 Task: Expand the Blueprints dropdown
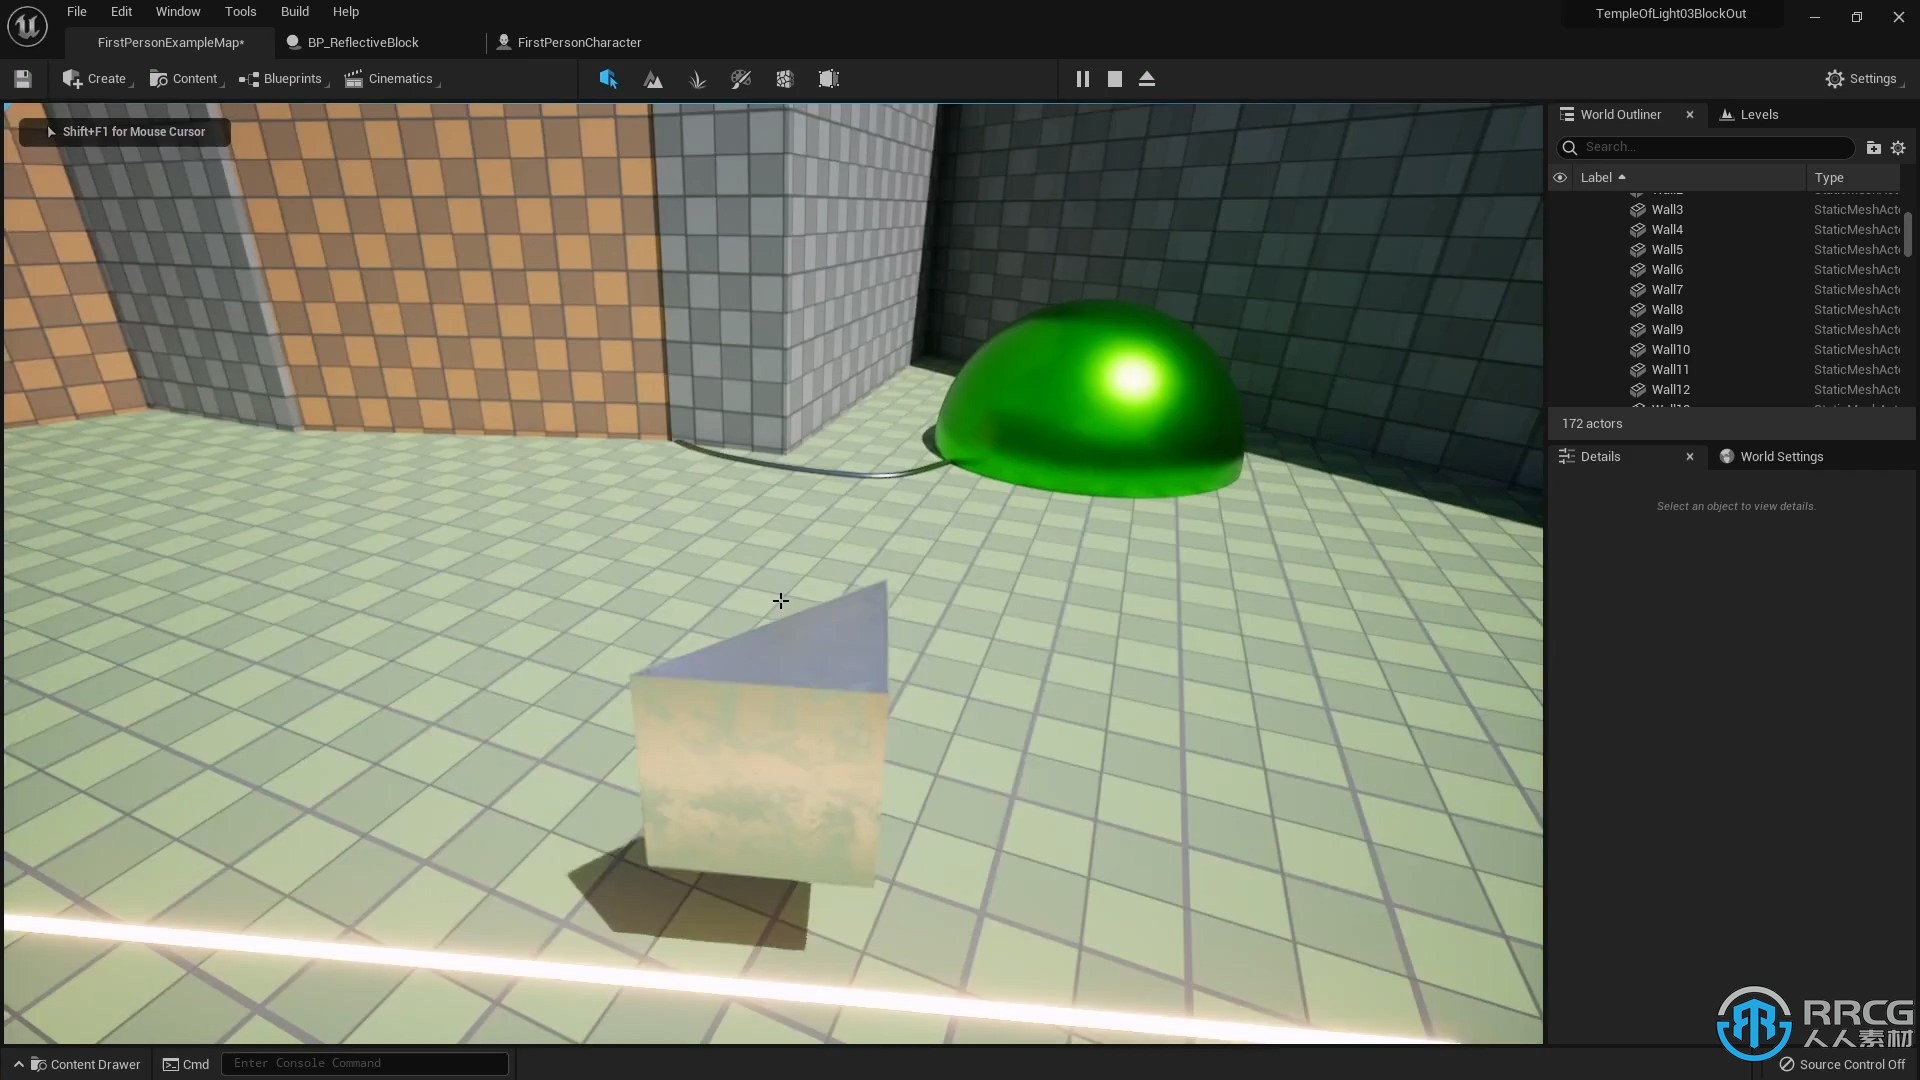pos(284,79)
